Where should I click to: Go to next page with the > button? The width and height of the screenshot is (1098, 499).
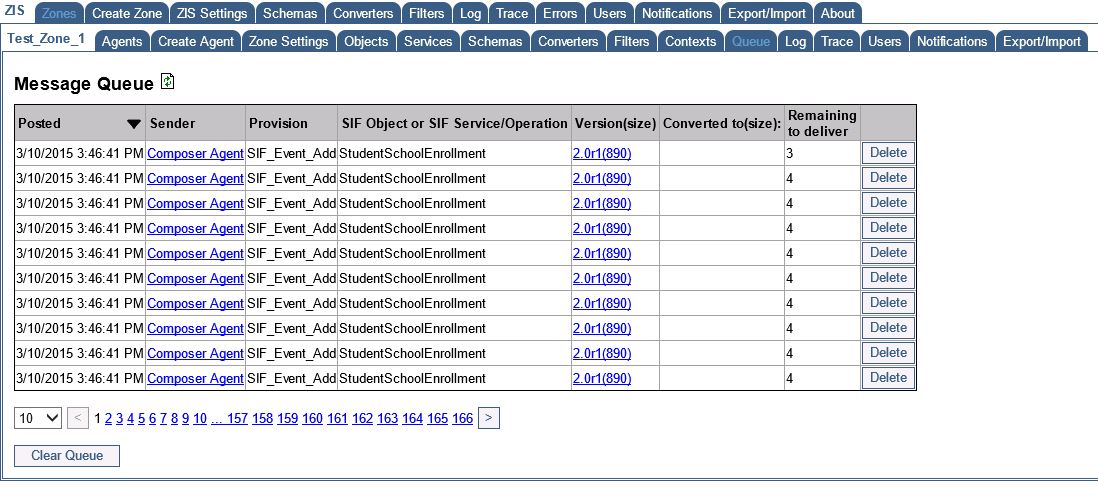tap(489, 419)
